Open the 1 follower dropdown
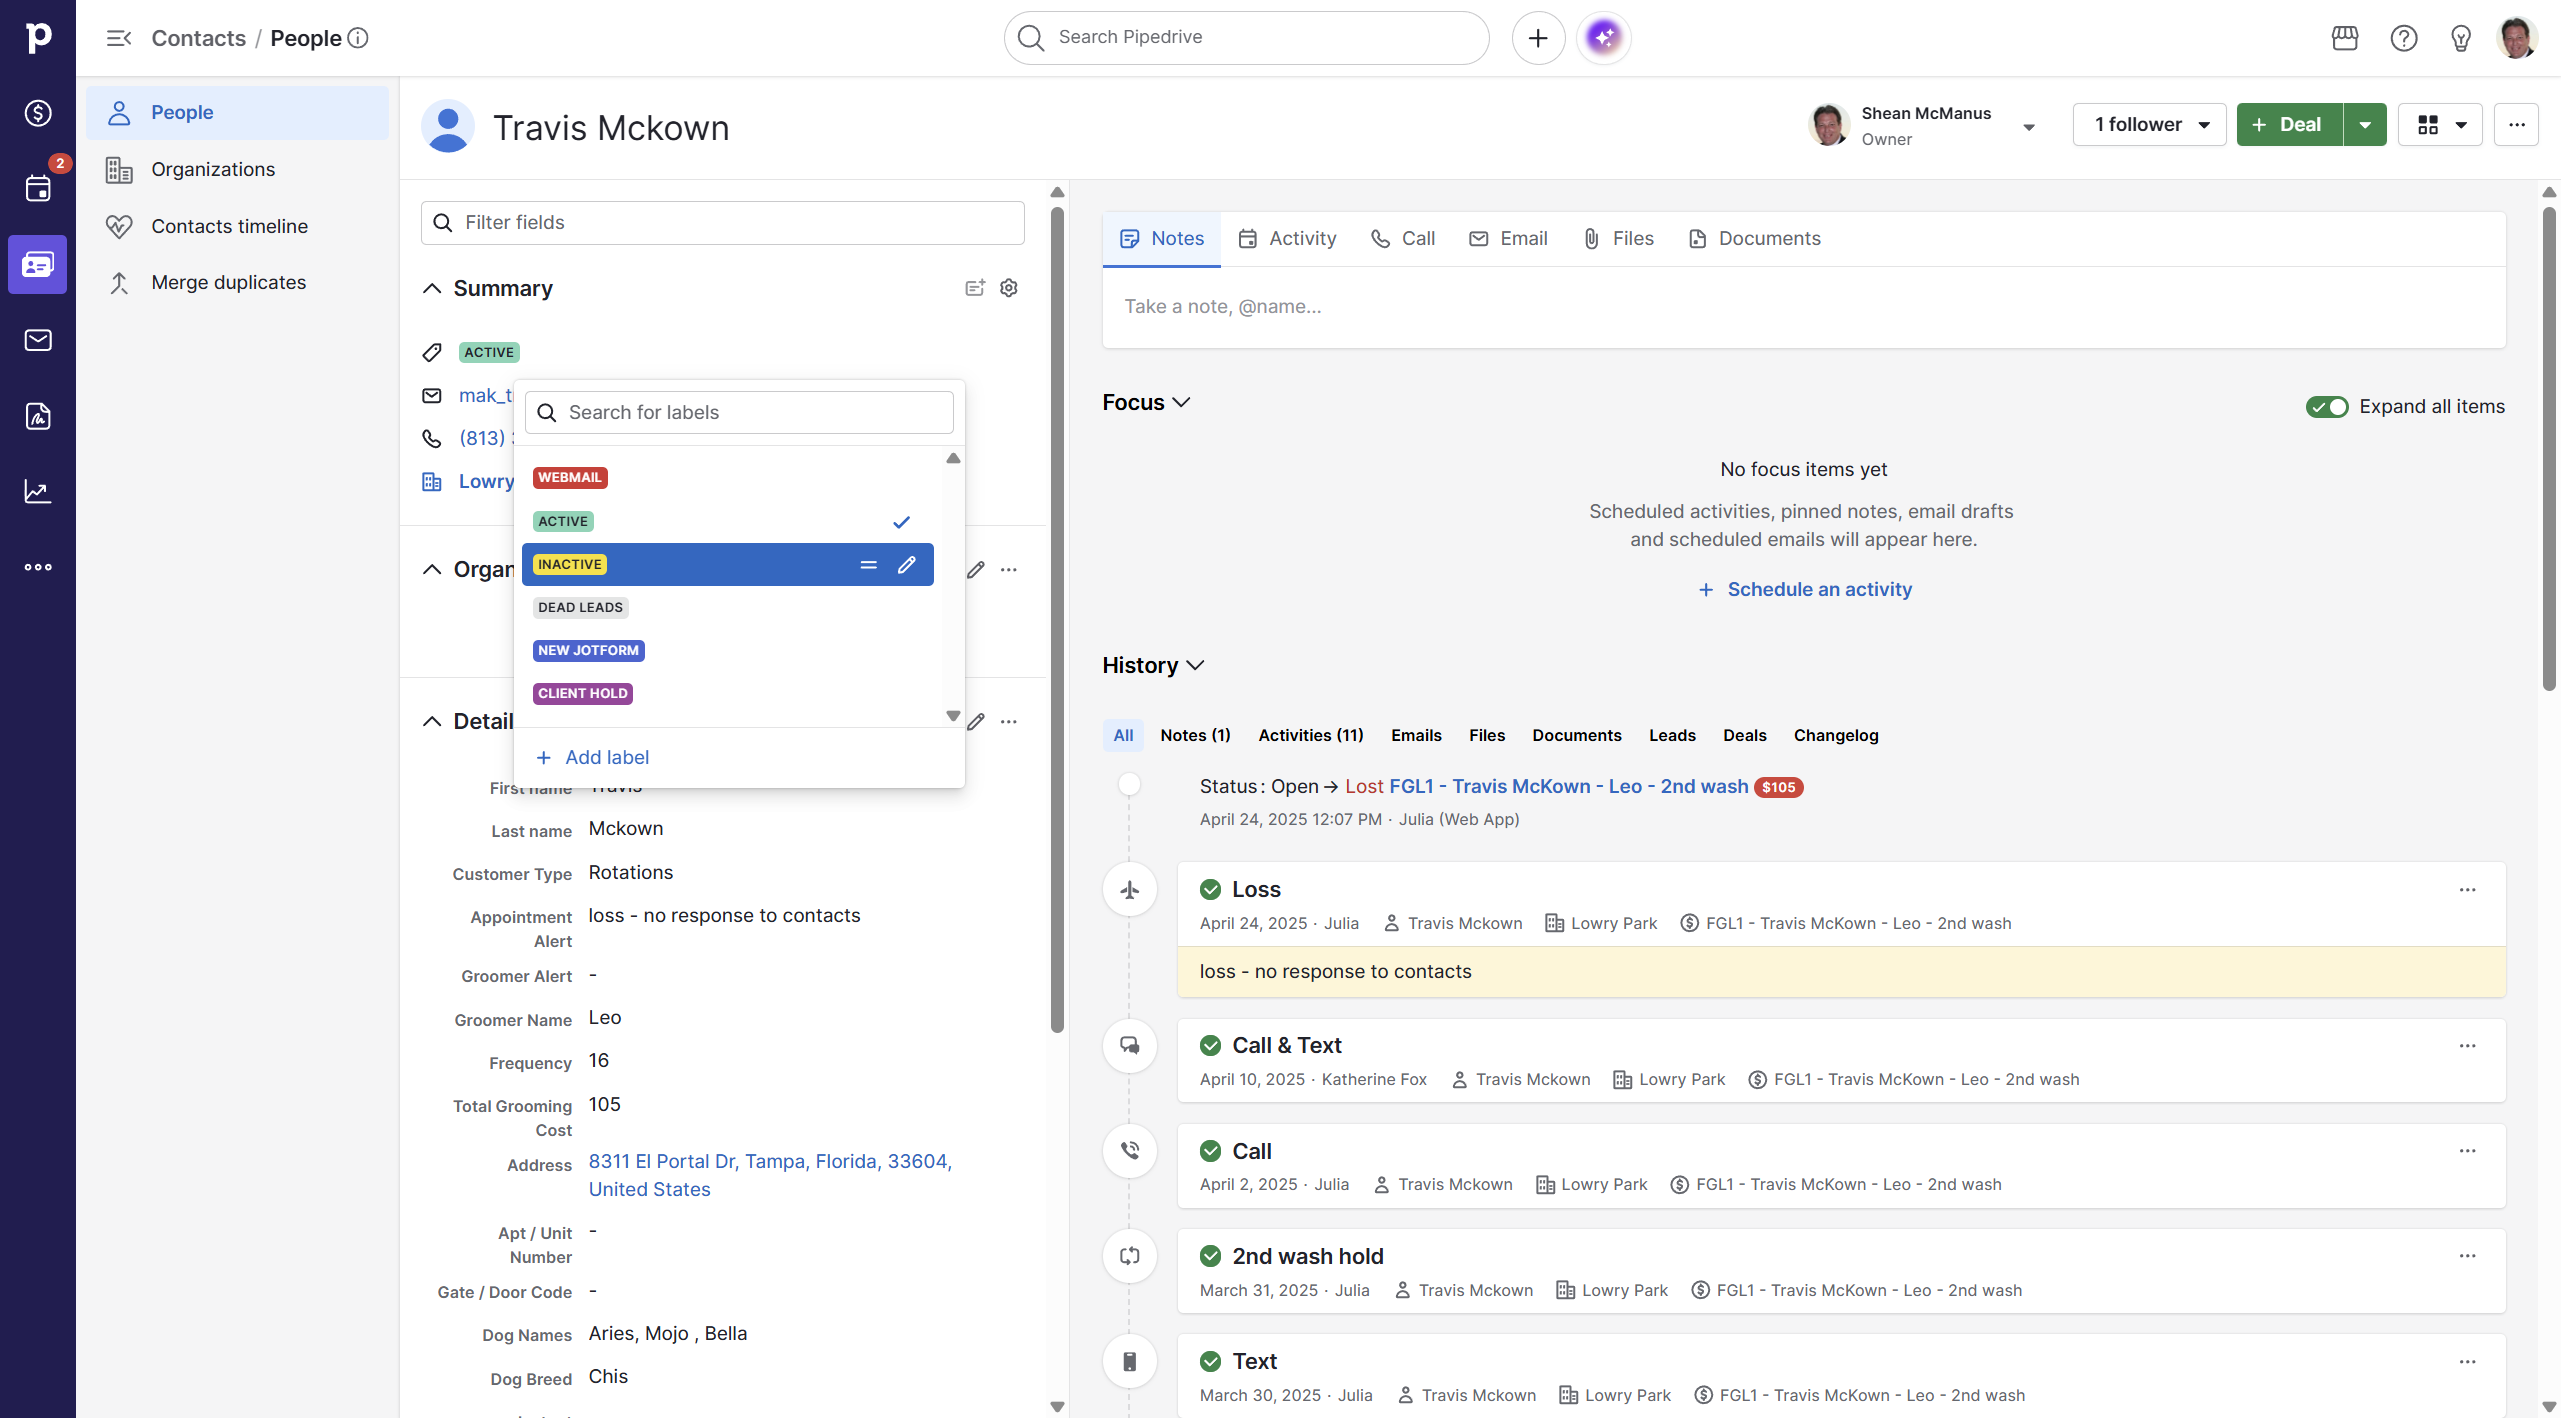The image size is (2561, 1418). [x=2149, y=125]
